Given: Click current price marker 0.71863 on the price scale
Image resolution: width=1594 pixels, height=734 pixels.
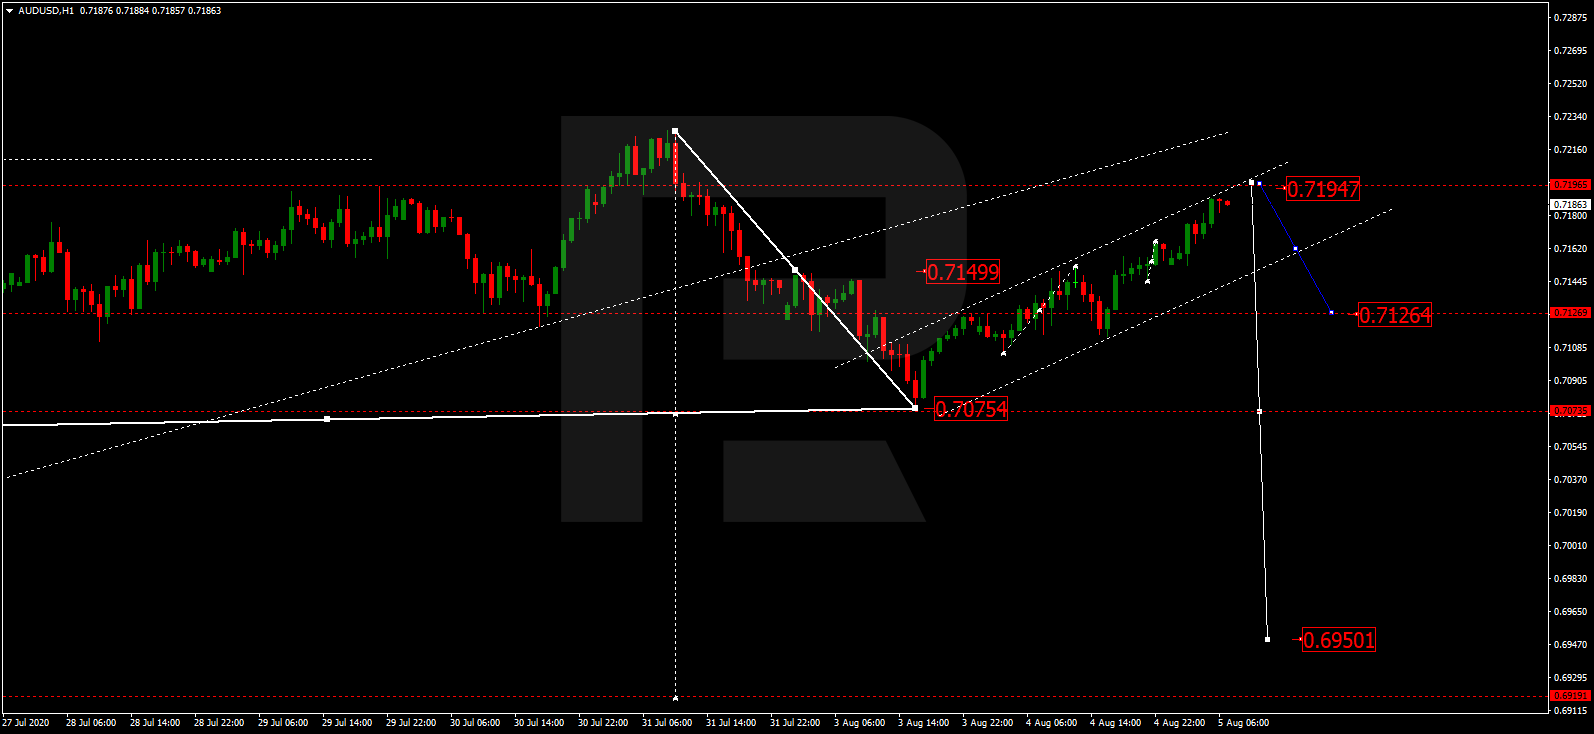Looking at the screenshot, I should tap(1570, 204).
